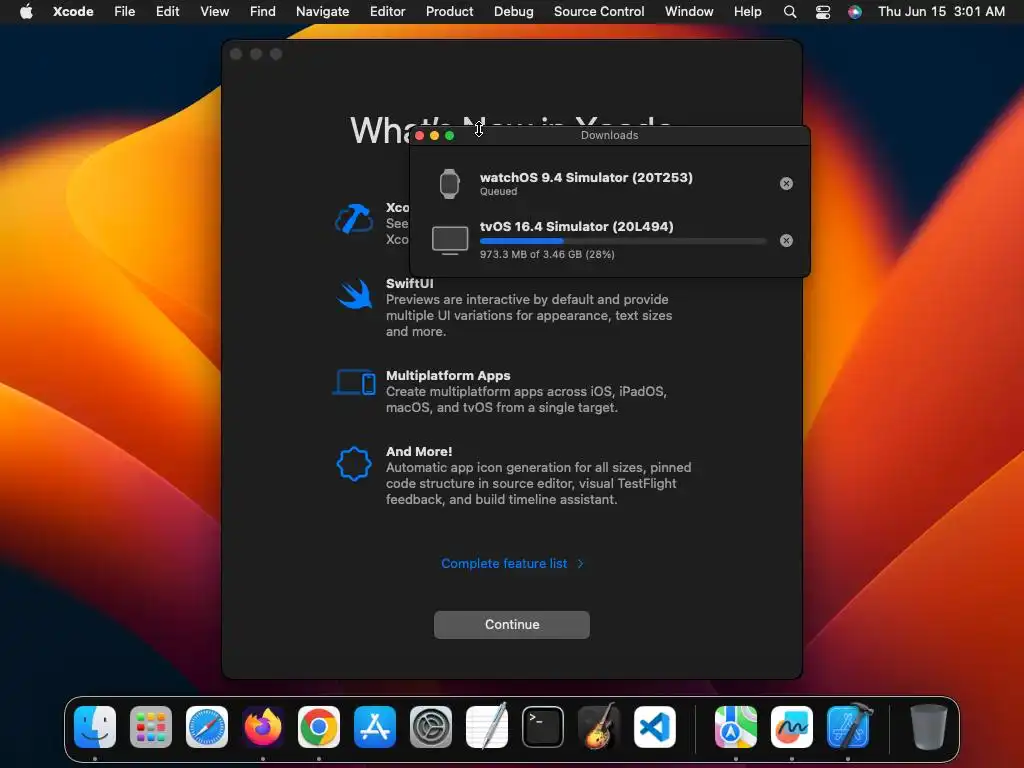
Task: Click the tvOS 16.4 Simulator (20L494) title
Action: tap(577, 227)
